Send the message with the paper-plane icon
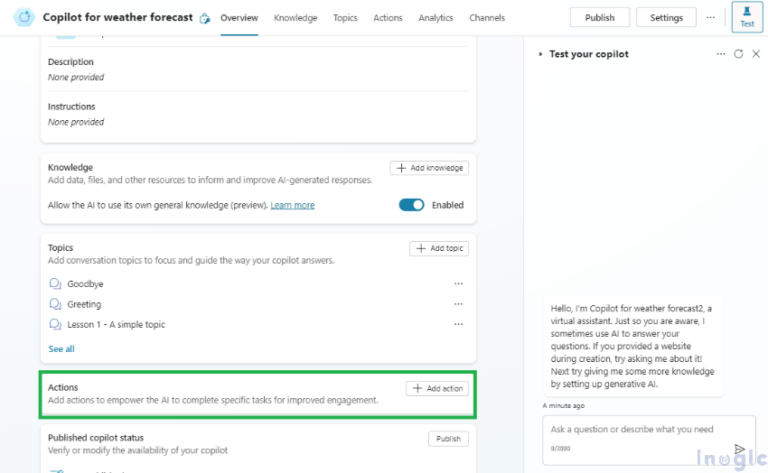The height and width of the screenshot is (473, 768). click(x=739, y=449)
